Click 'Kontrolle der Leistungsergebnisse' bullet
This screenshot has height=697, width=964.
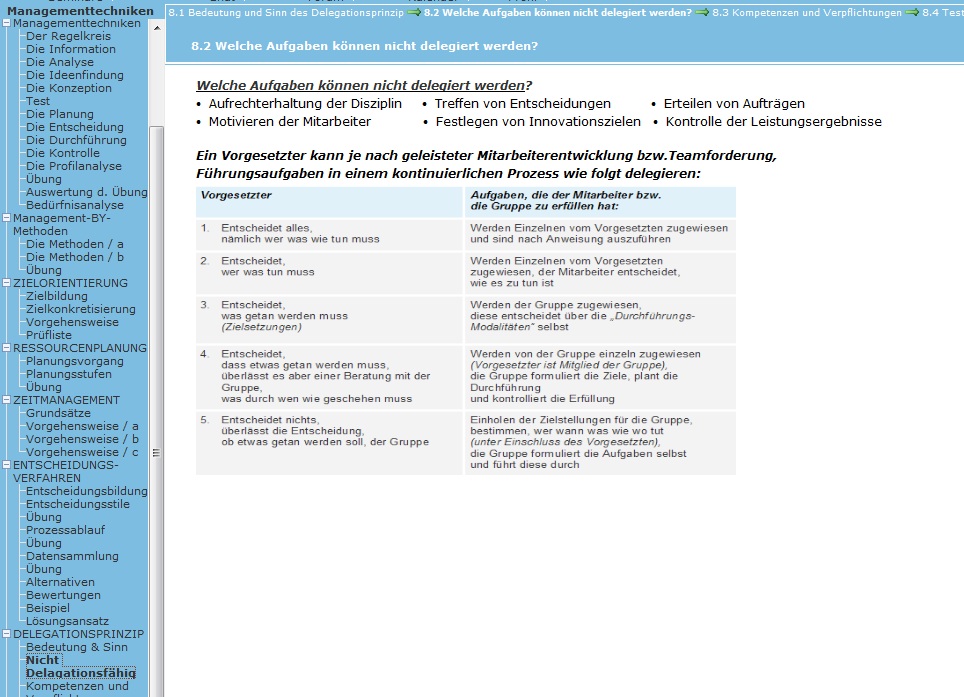(773, 122)
